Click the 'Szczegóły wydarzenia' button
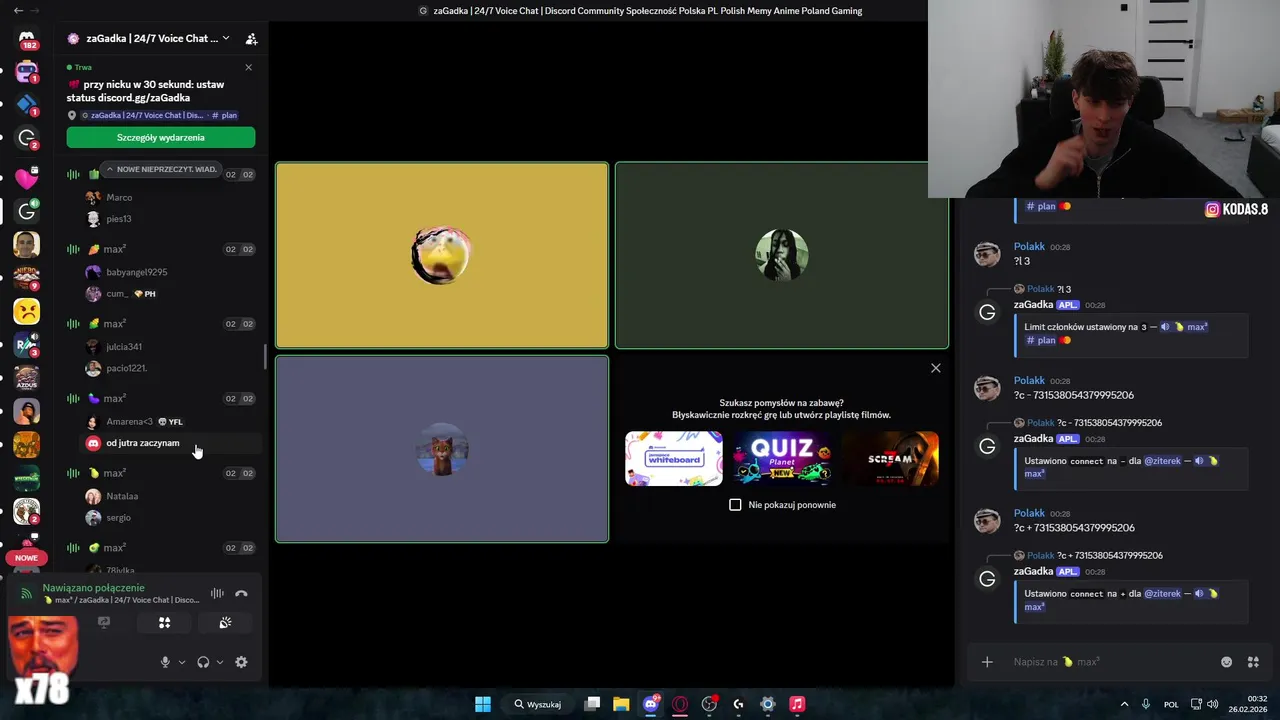 pos(161,137)
